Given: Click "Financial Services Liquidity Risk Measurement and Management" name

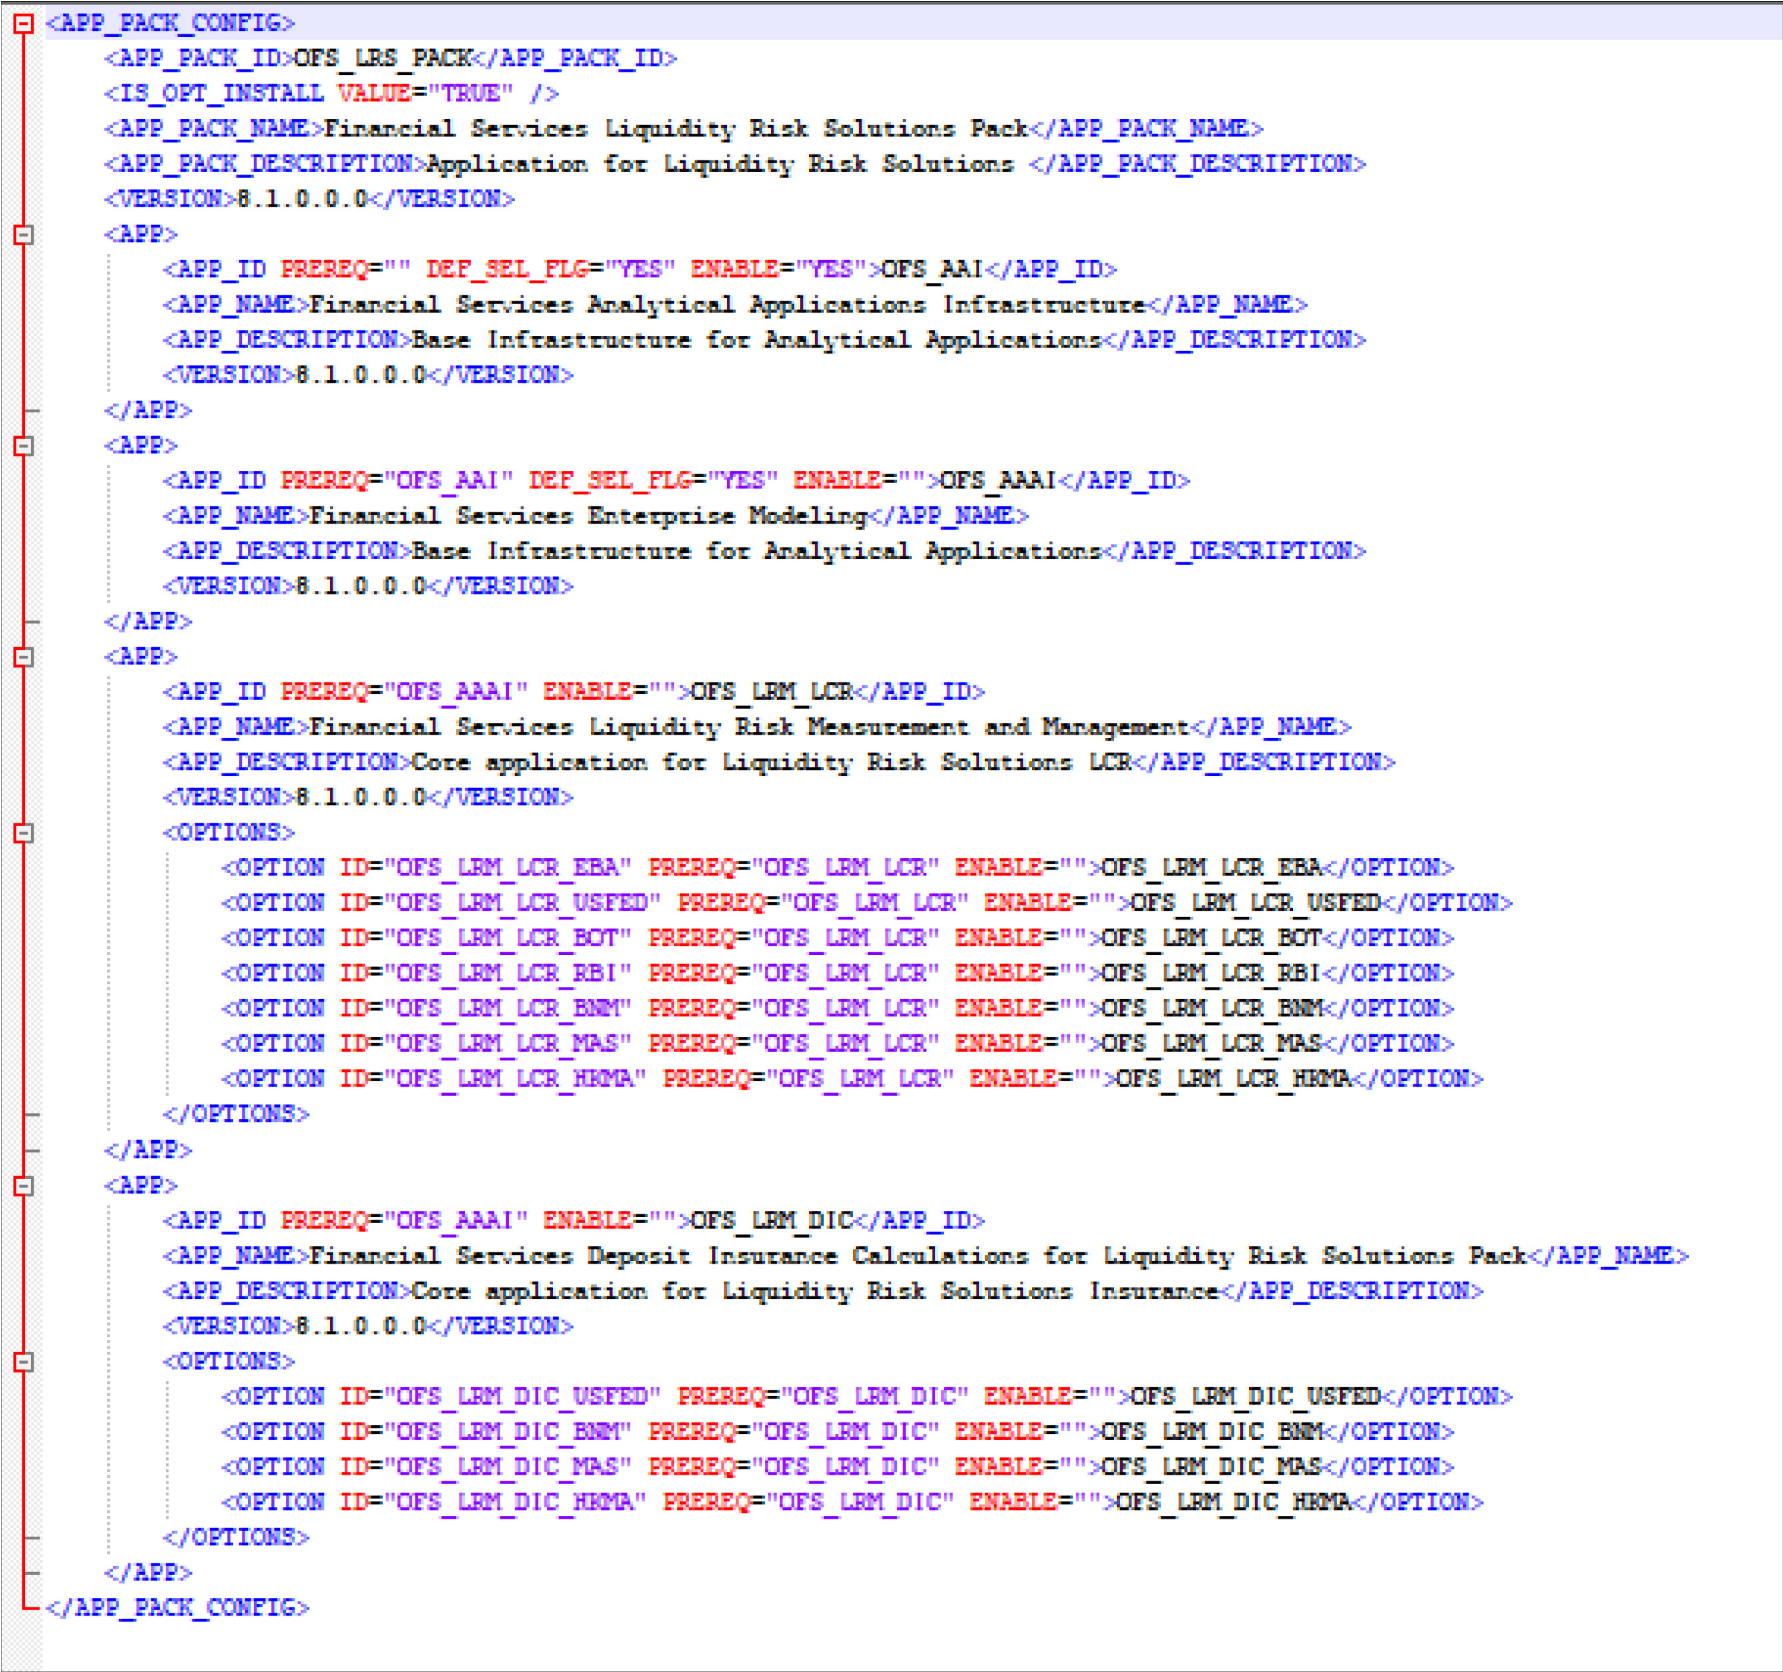Looking at the screenshot, I should coord(749,727).
